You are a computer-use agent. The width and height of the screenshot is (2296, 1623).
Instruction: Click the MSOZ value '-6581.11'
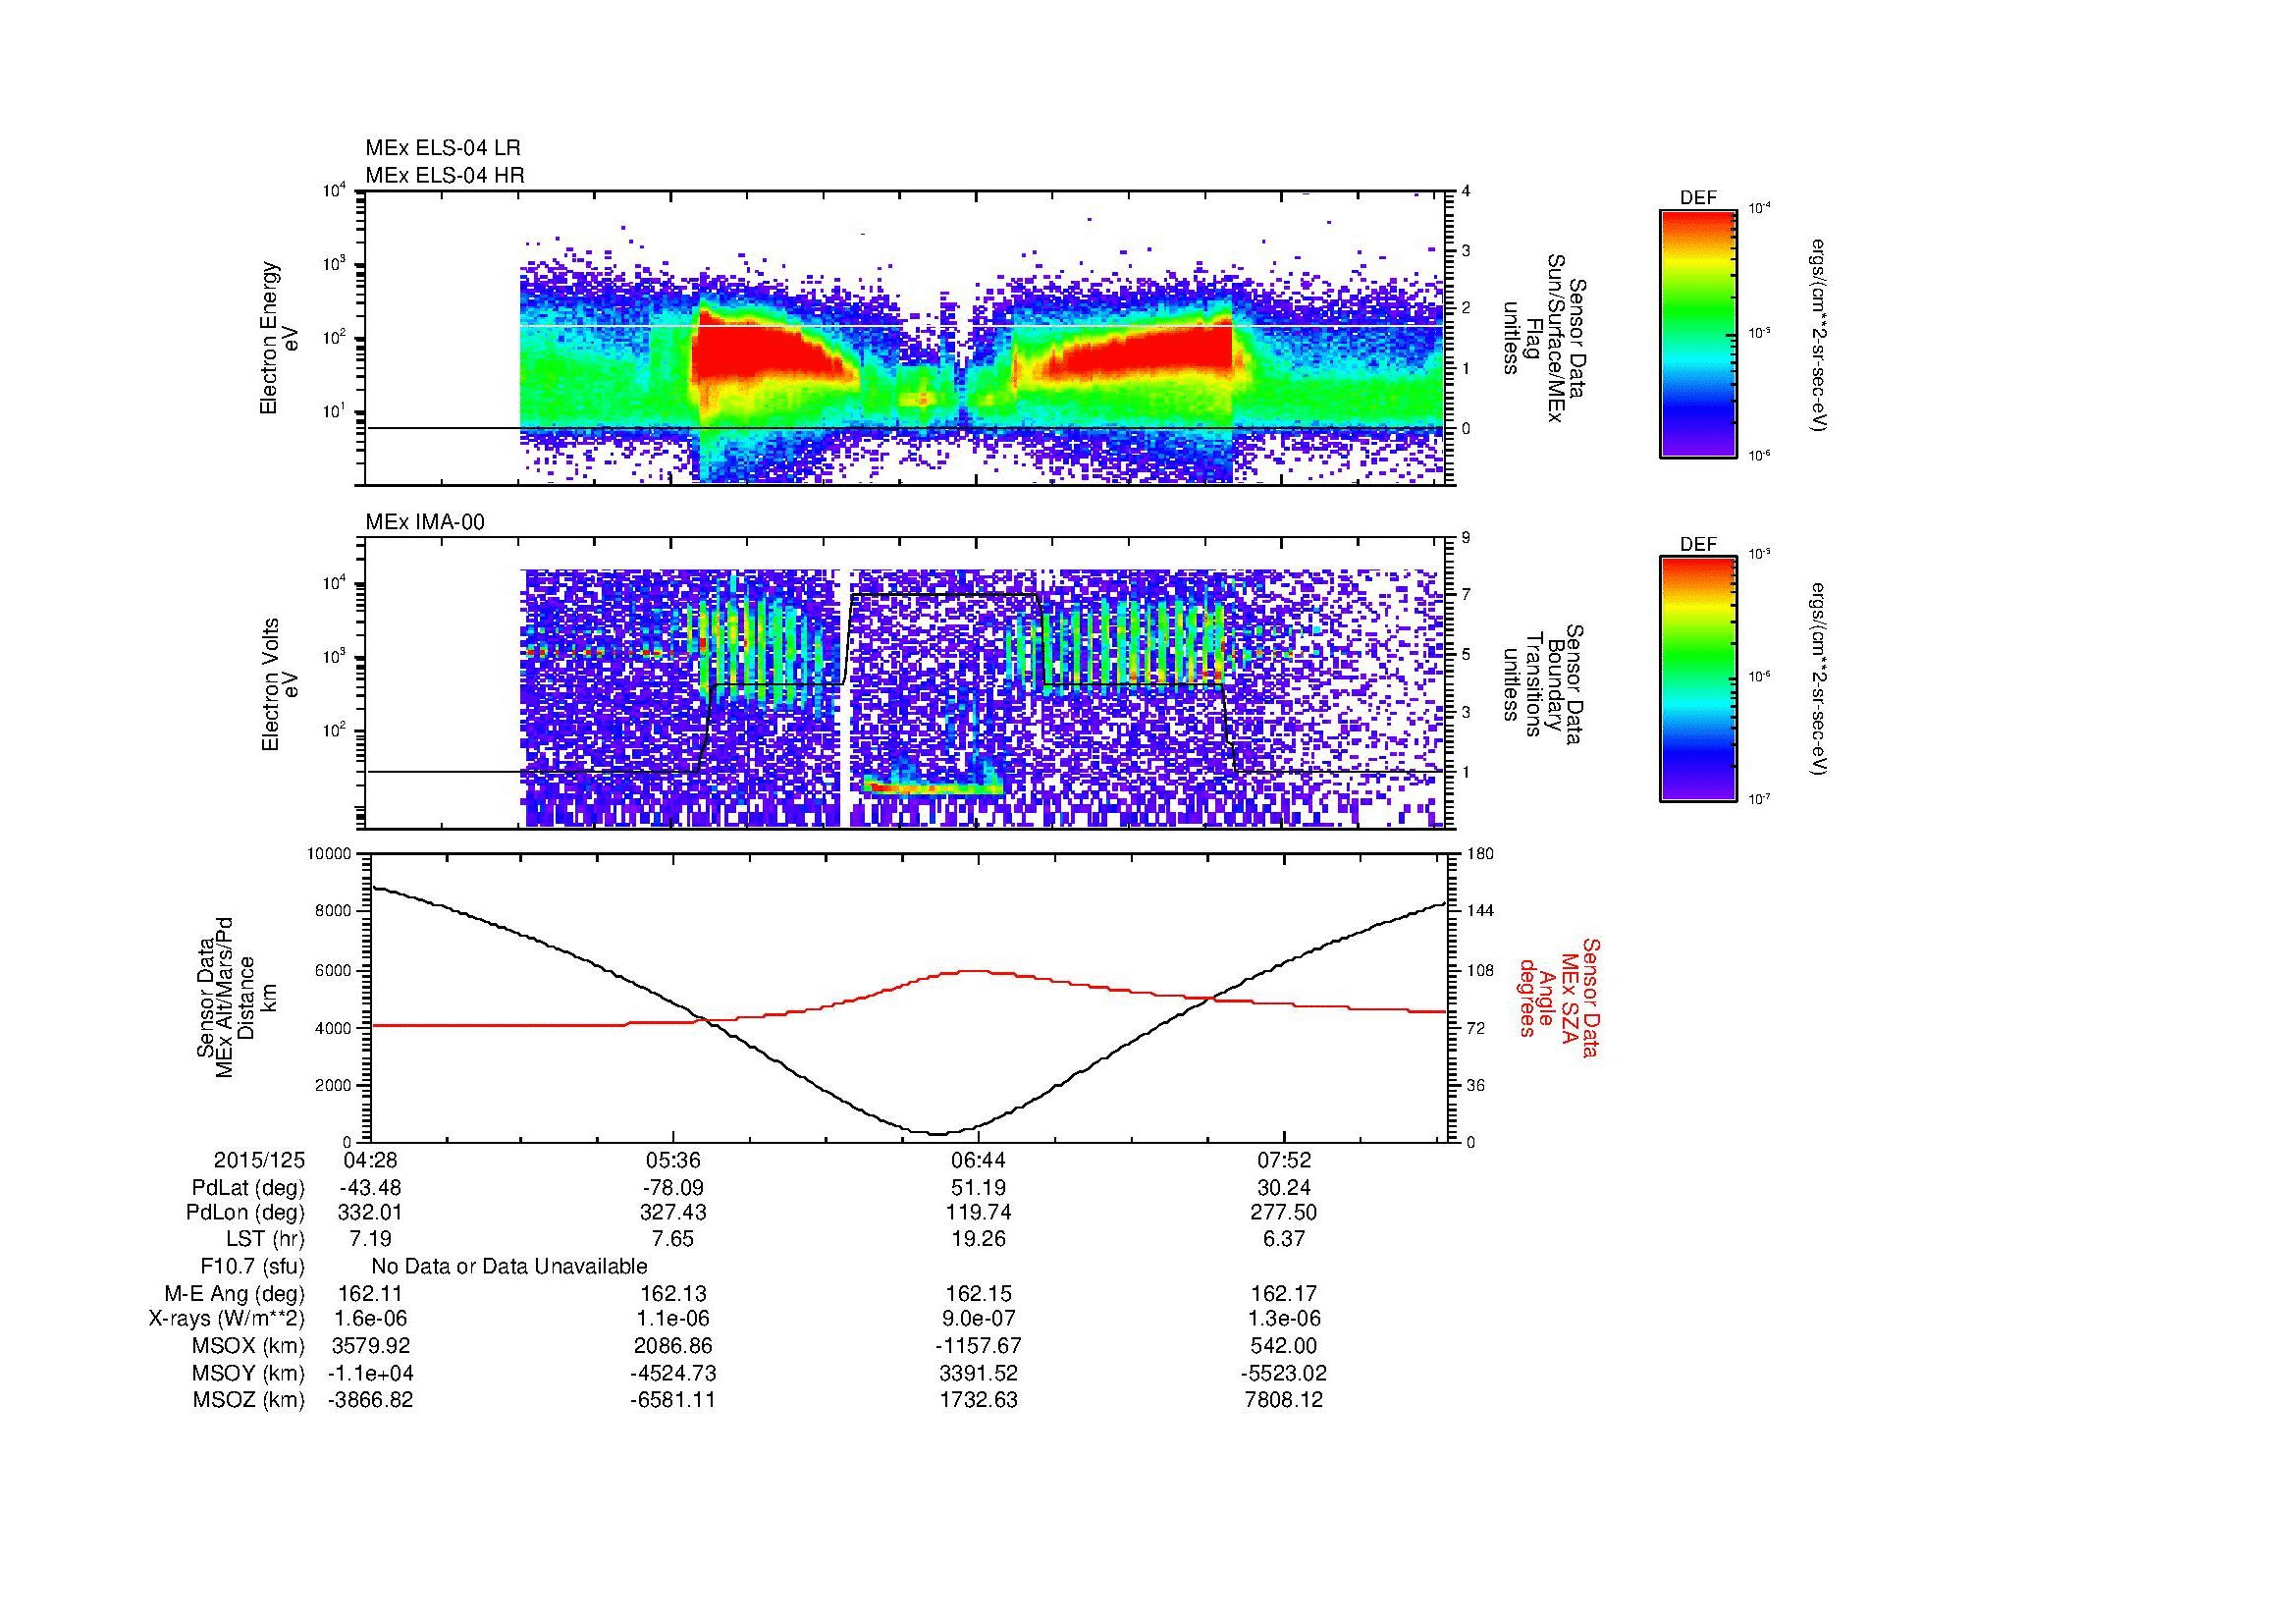coord(673,1400)
